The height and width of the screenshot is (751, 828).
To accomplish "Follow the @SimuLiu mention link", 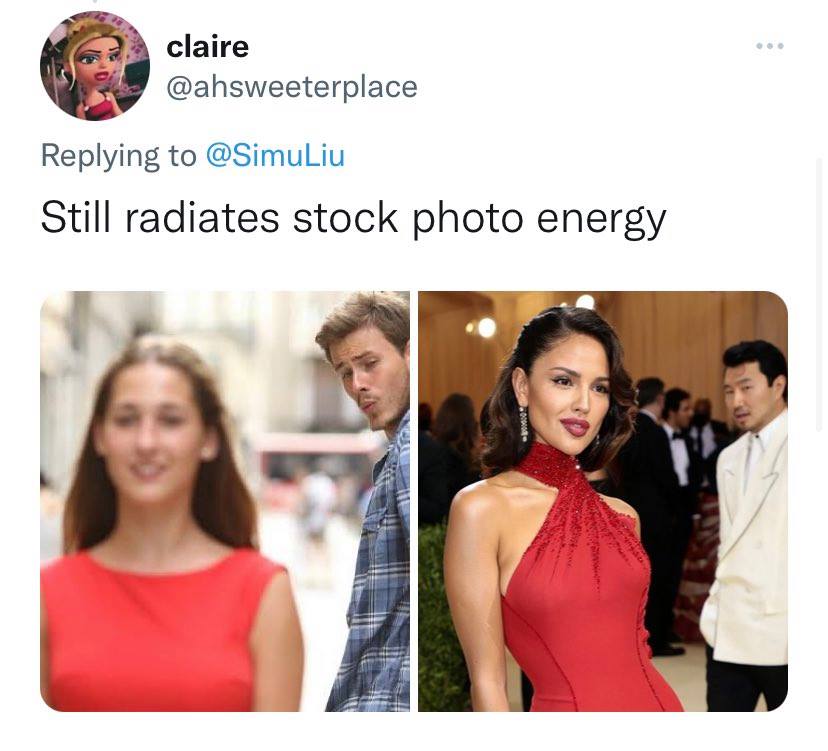I will point(275,156).
